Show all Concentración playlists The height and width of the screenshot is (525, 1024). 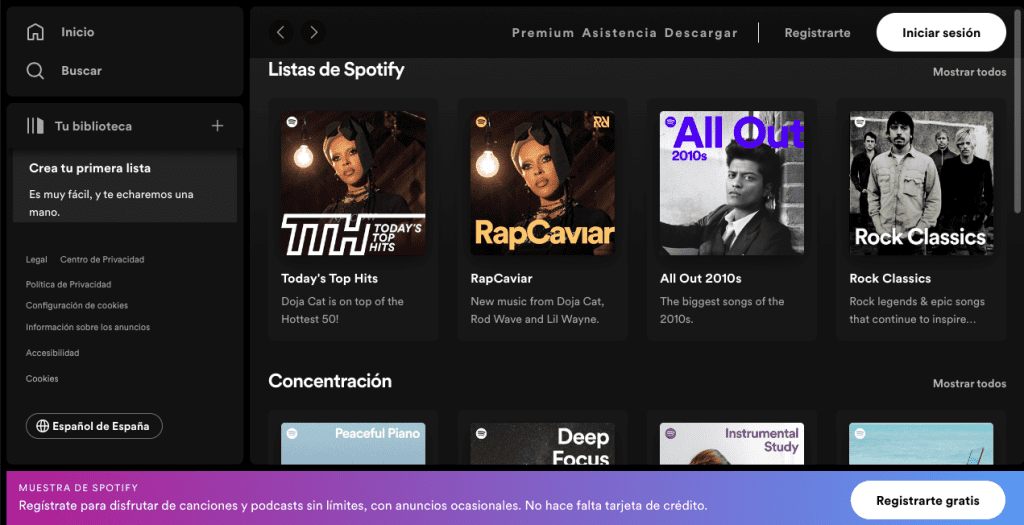(969, 383)
